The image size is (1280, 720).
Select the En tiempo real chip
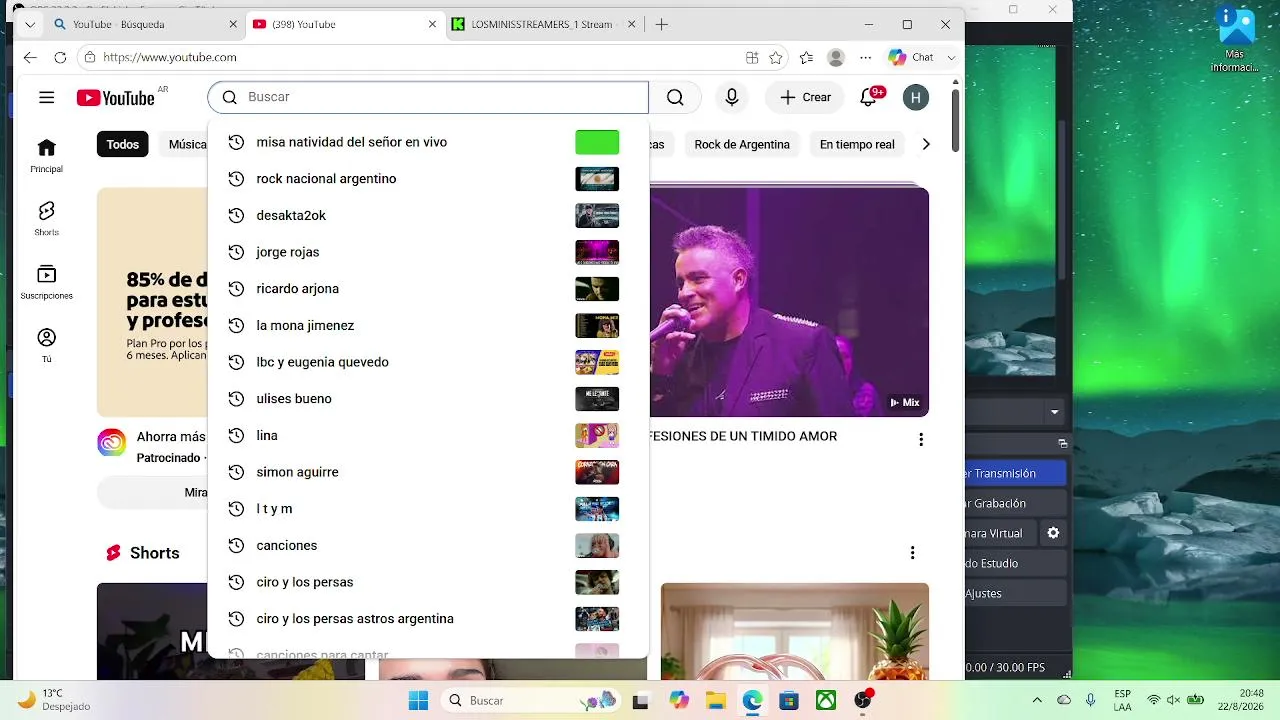pos(857,144)
